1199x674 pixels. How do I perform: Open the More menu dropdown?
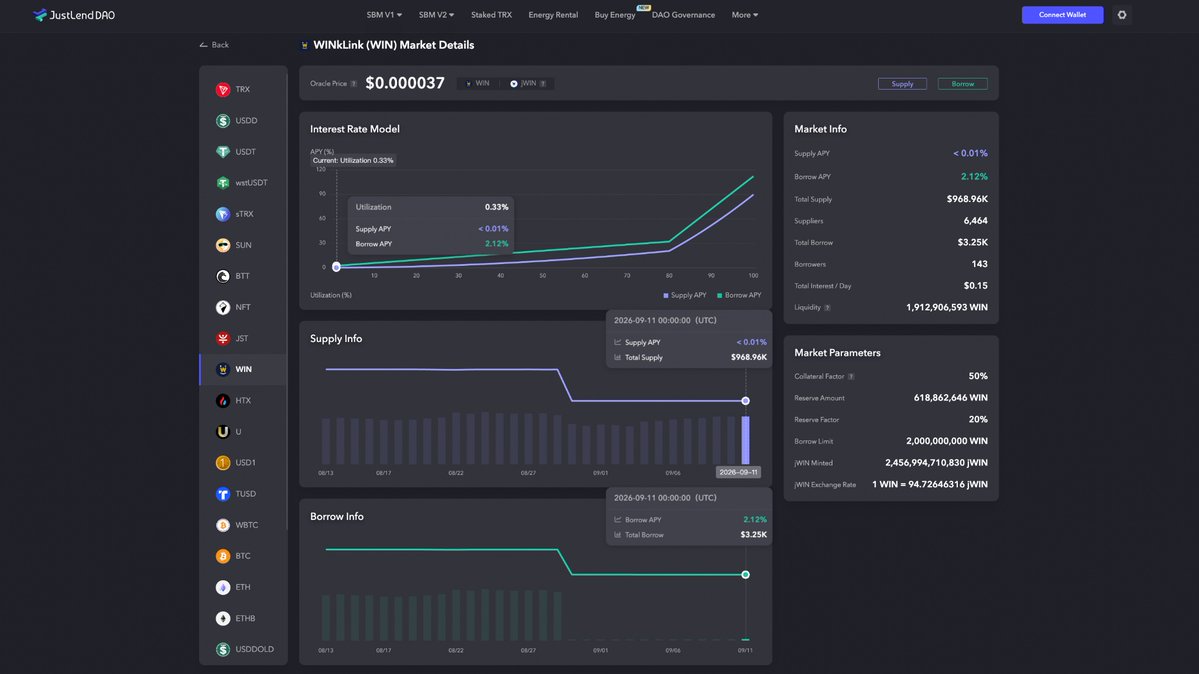pyautogui.click(x=745, y=15)
